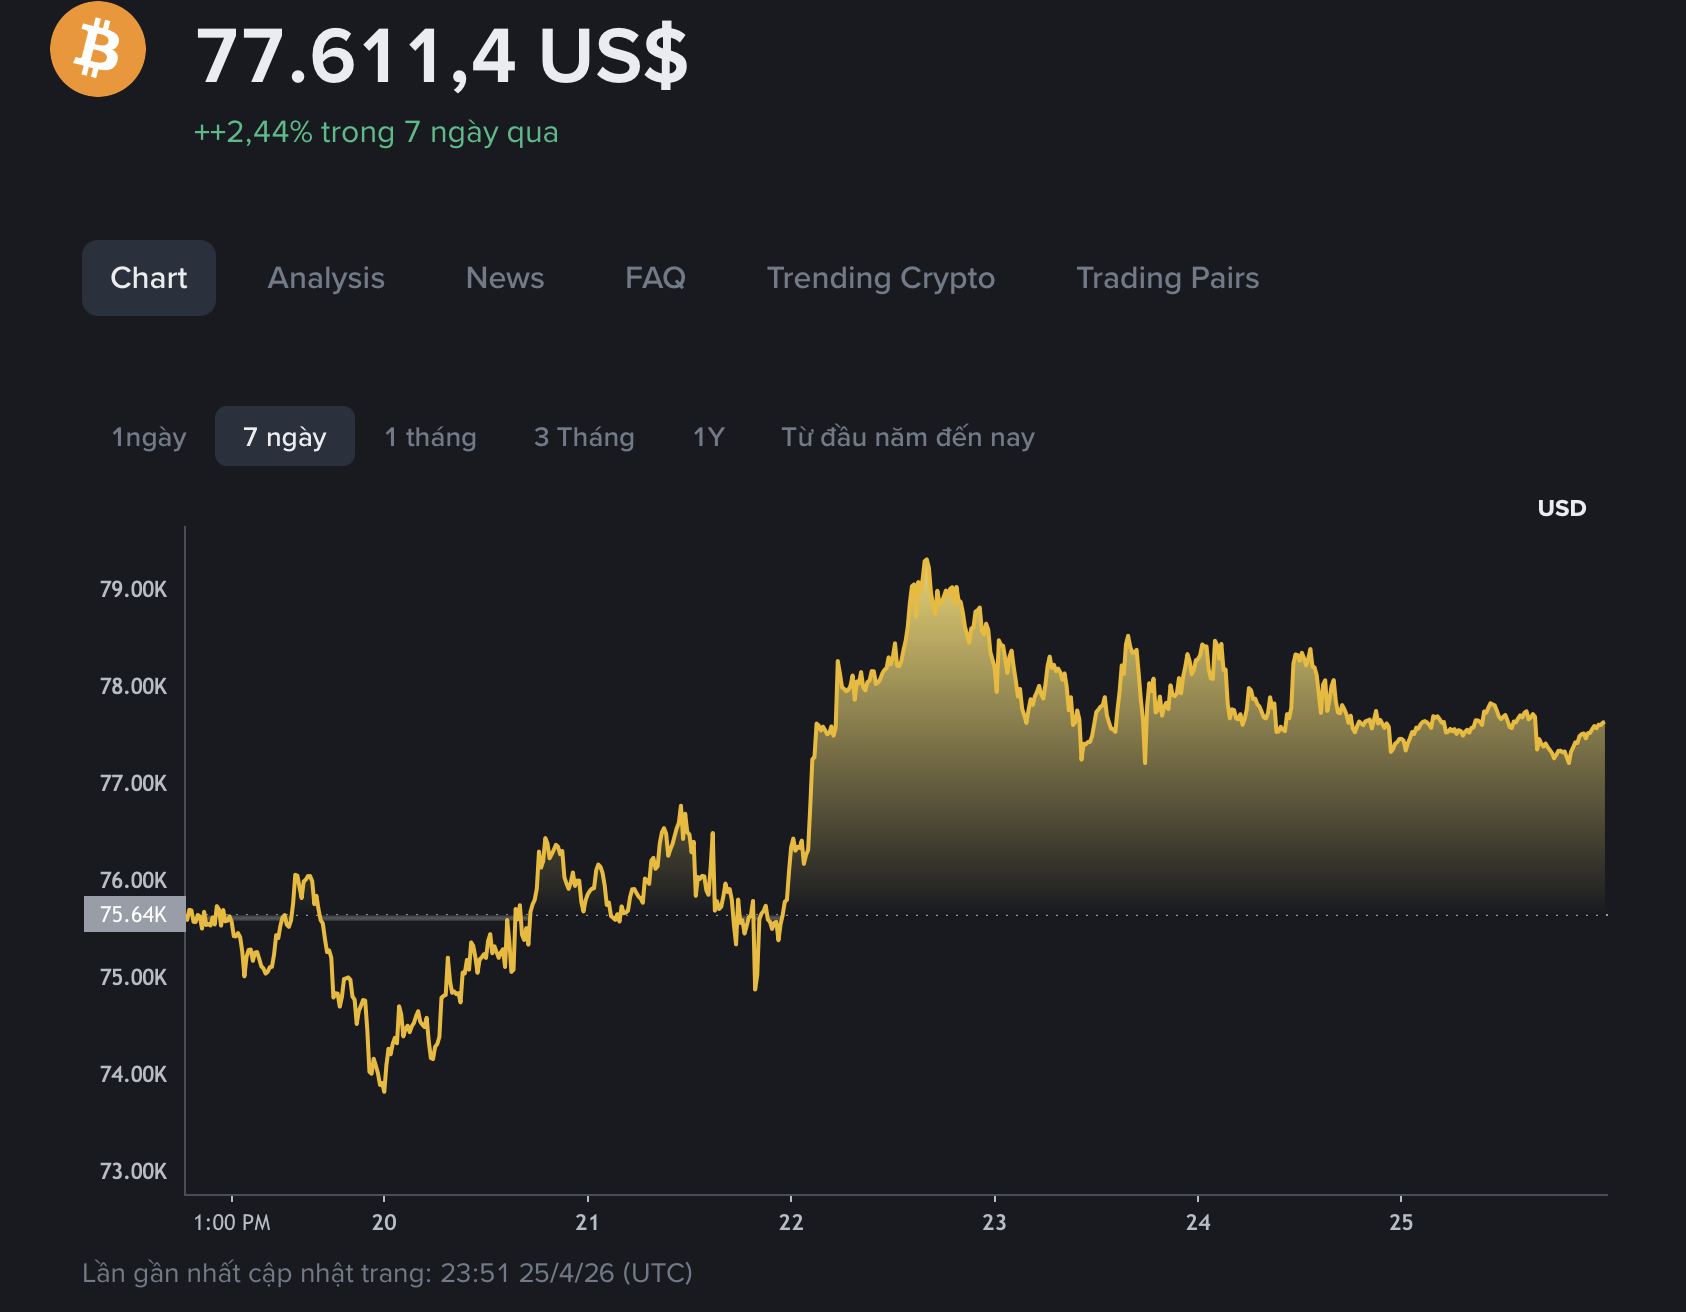Viewport: 1686px width, 1312px height.
Task: Open the Analysis tab
Action: point(326,278)
